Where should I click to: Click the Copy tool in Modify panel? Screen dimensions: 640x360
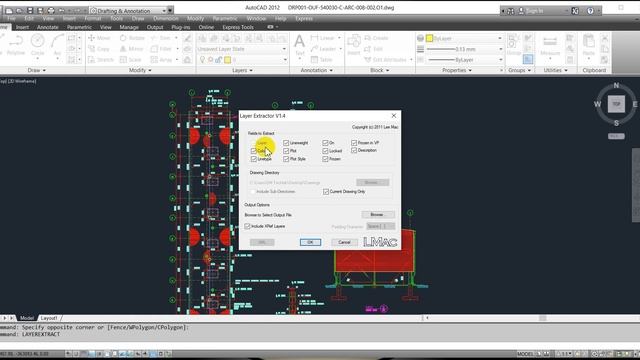(x=99, y=49)
